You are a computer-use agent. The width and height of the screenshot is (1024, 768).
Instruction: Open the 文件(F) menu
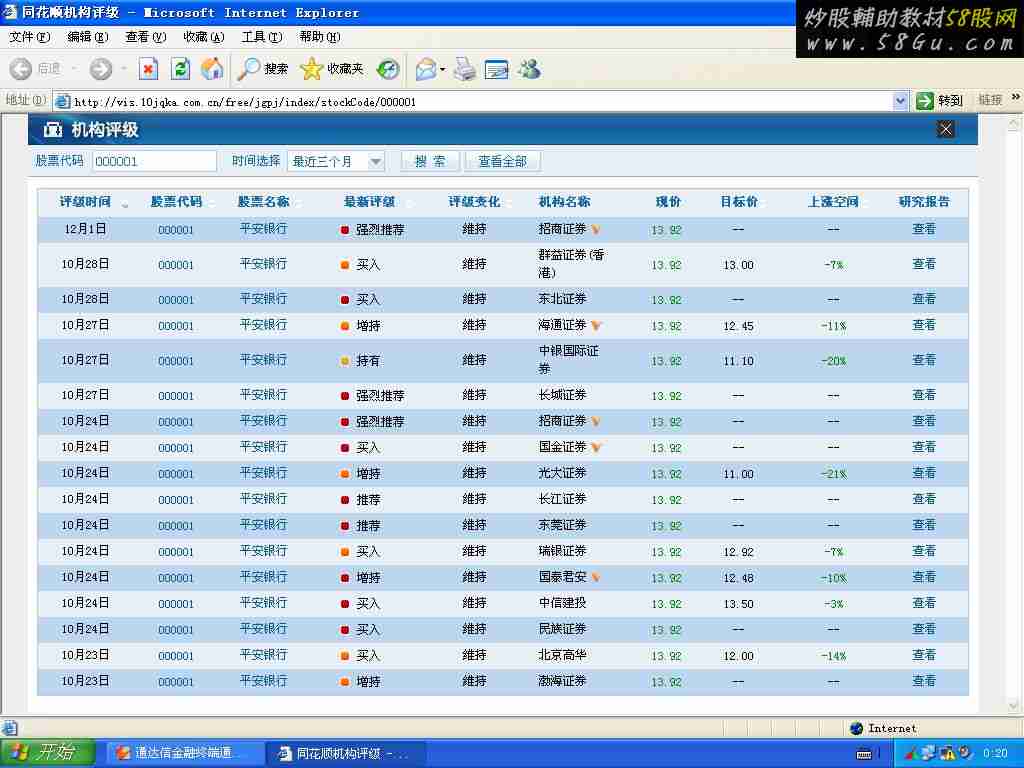(x=29, y=37)
